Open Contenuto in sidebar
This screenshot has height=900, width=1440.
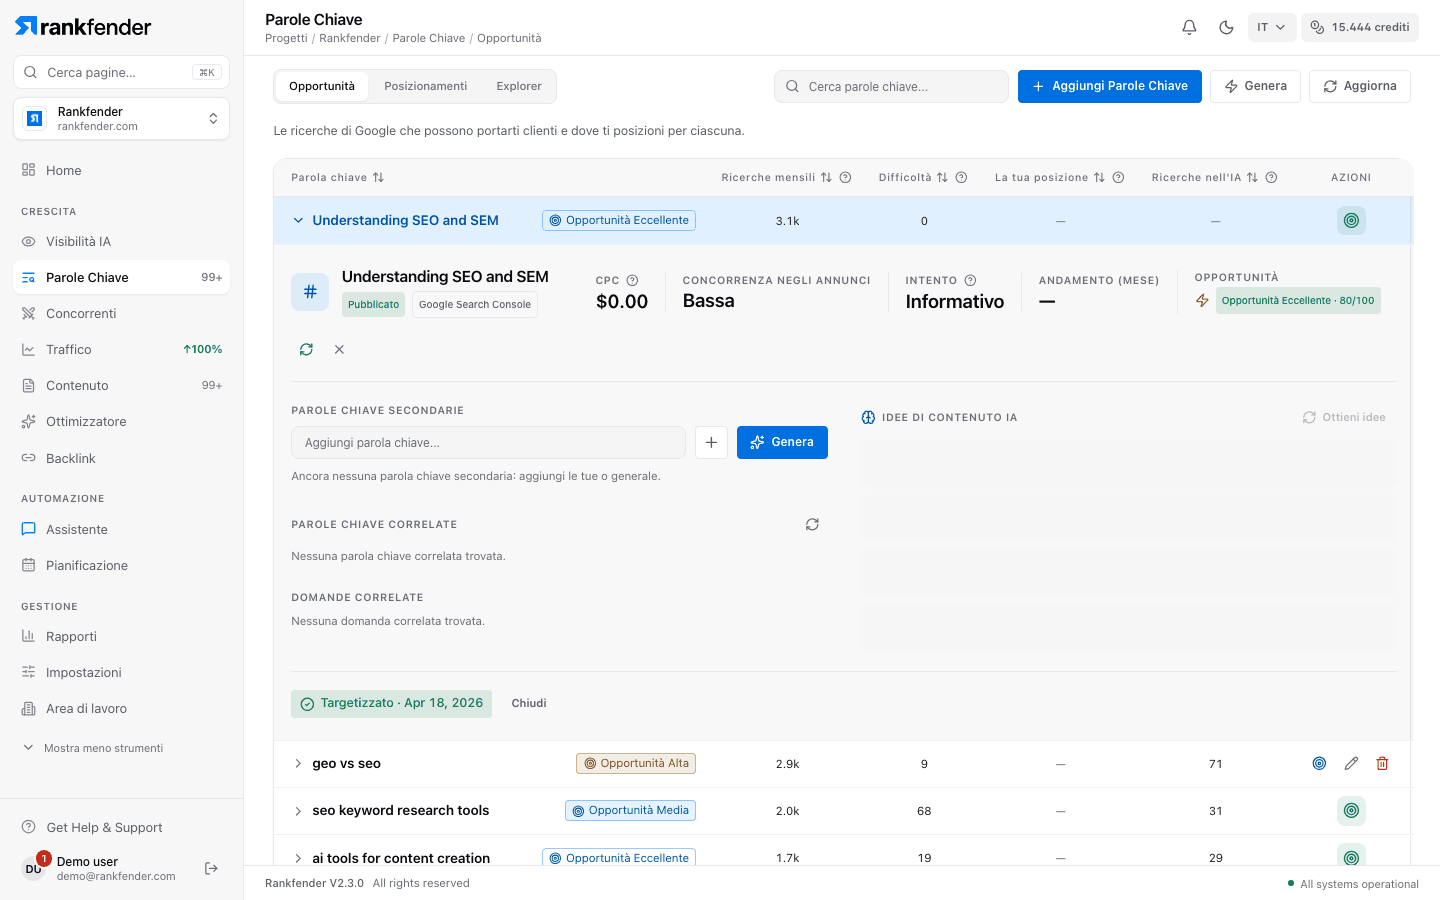[x=122, y=385]
